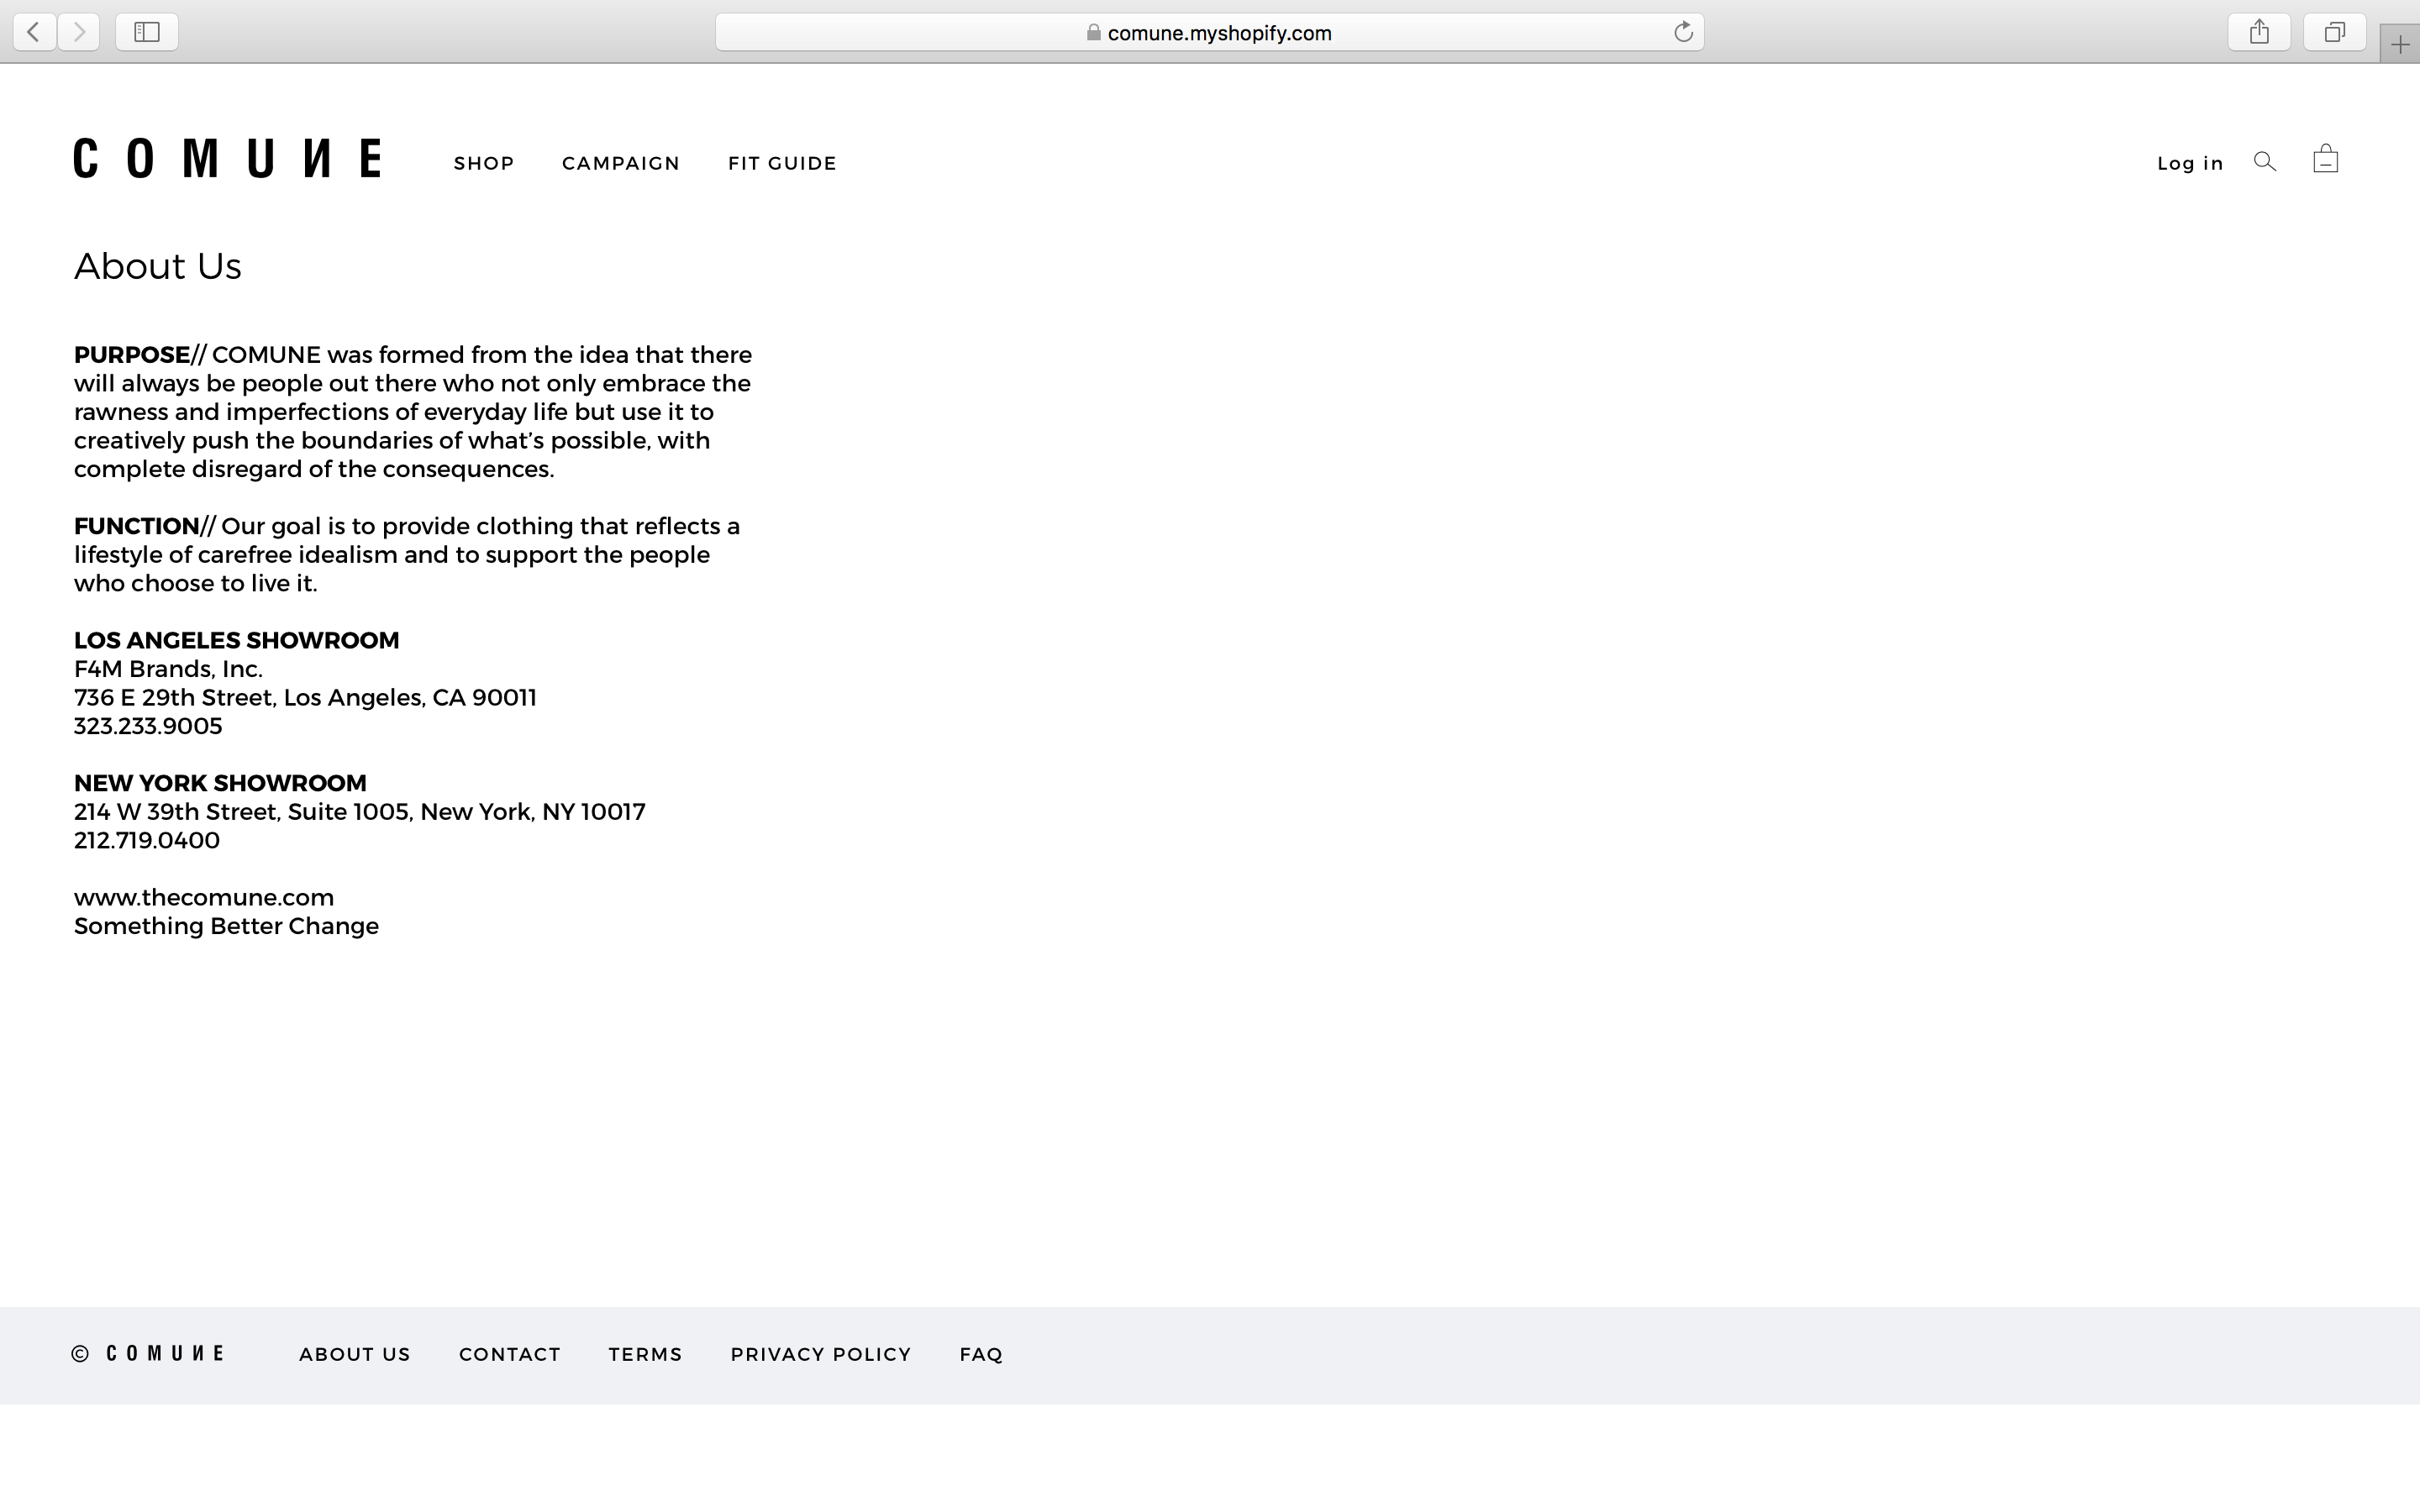Open the search magnifier icon
The image size is (2420, 1512).
[2265, 162]
